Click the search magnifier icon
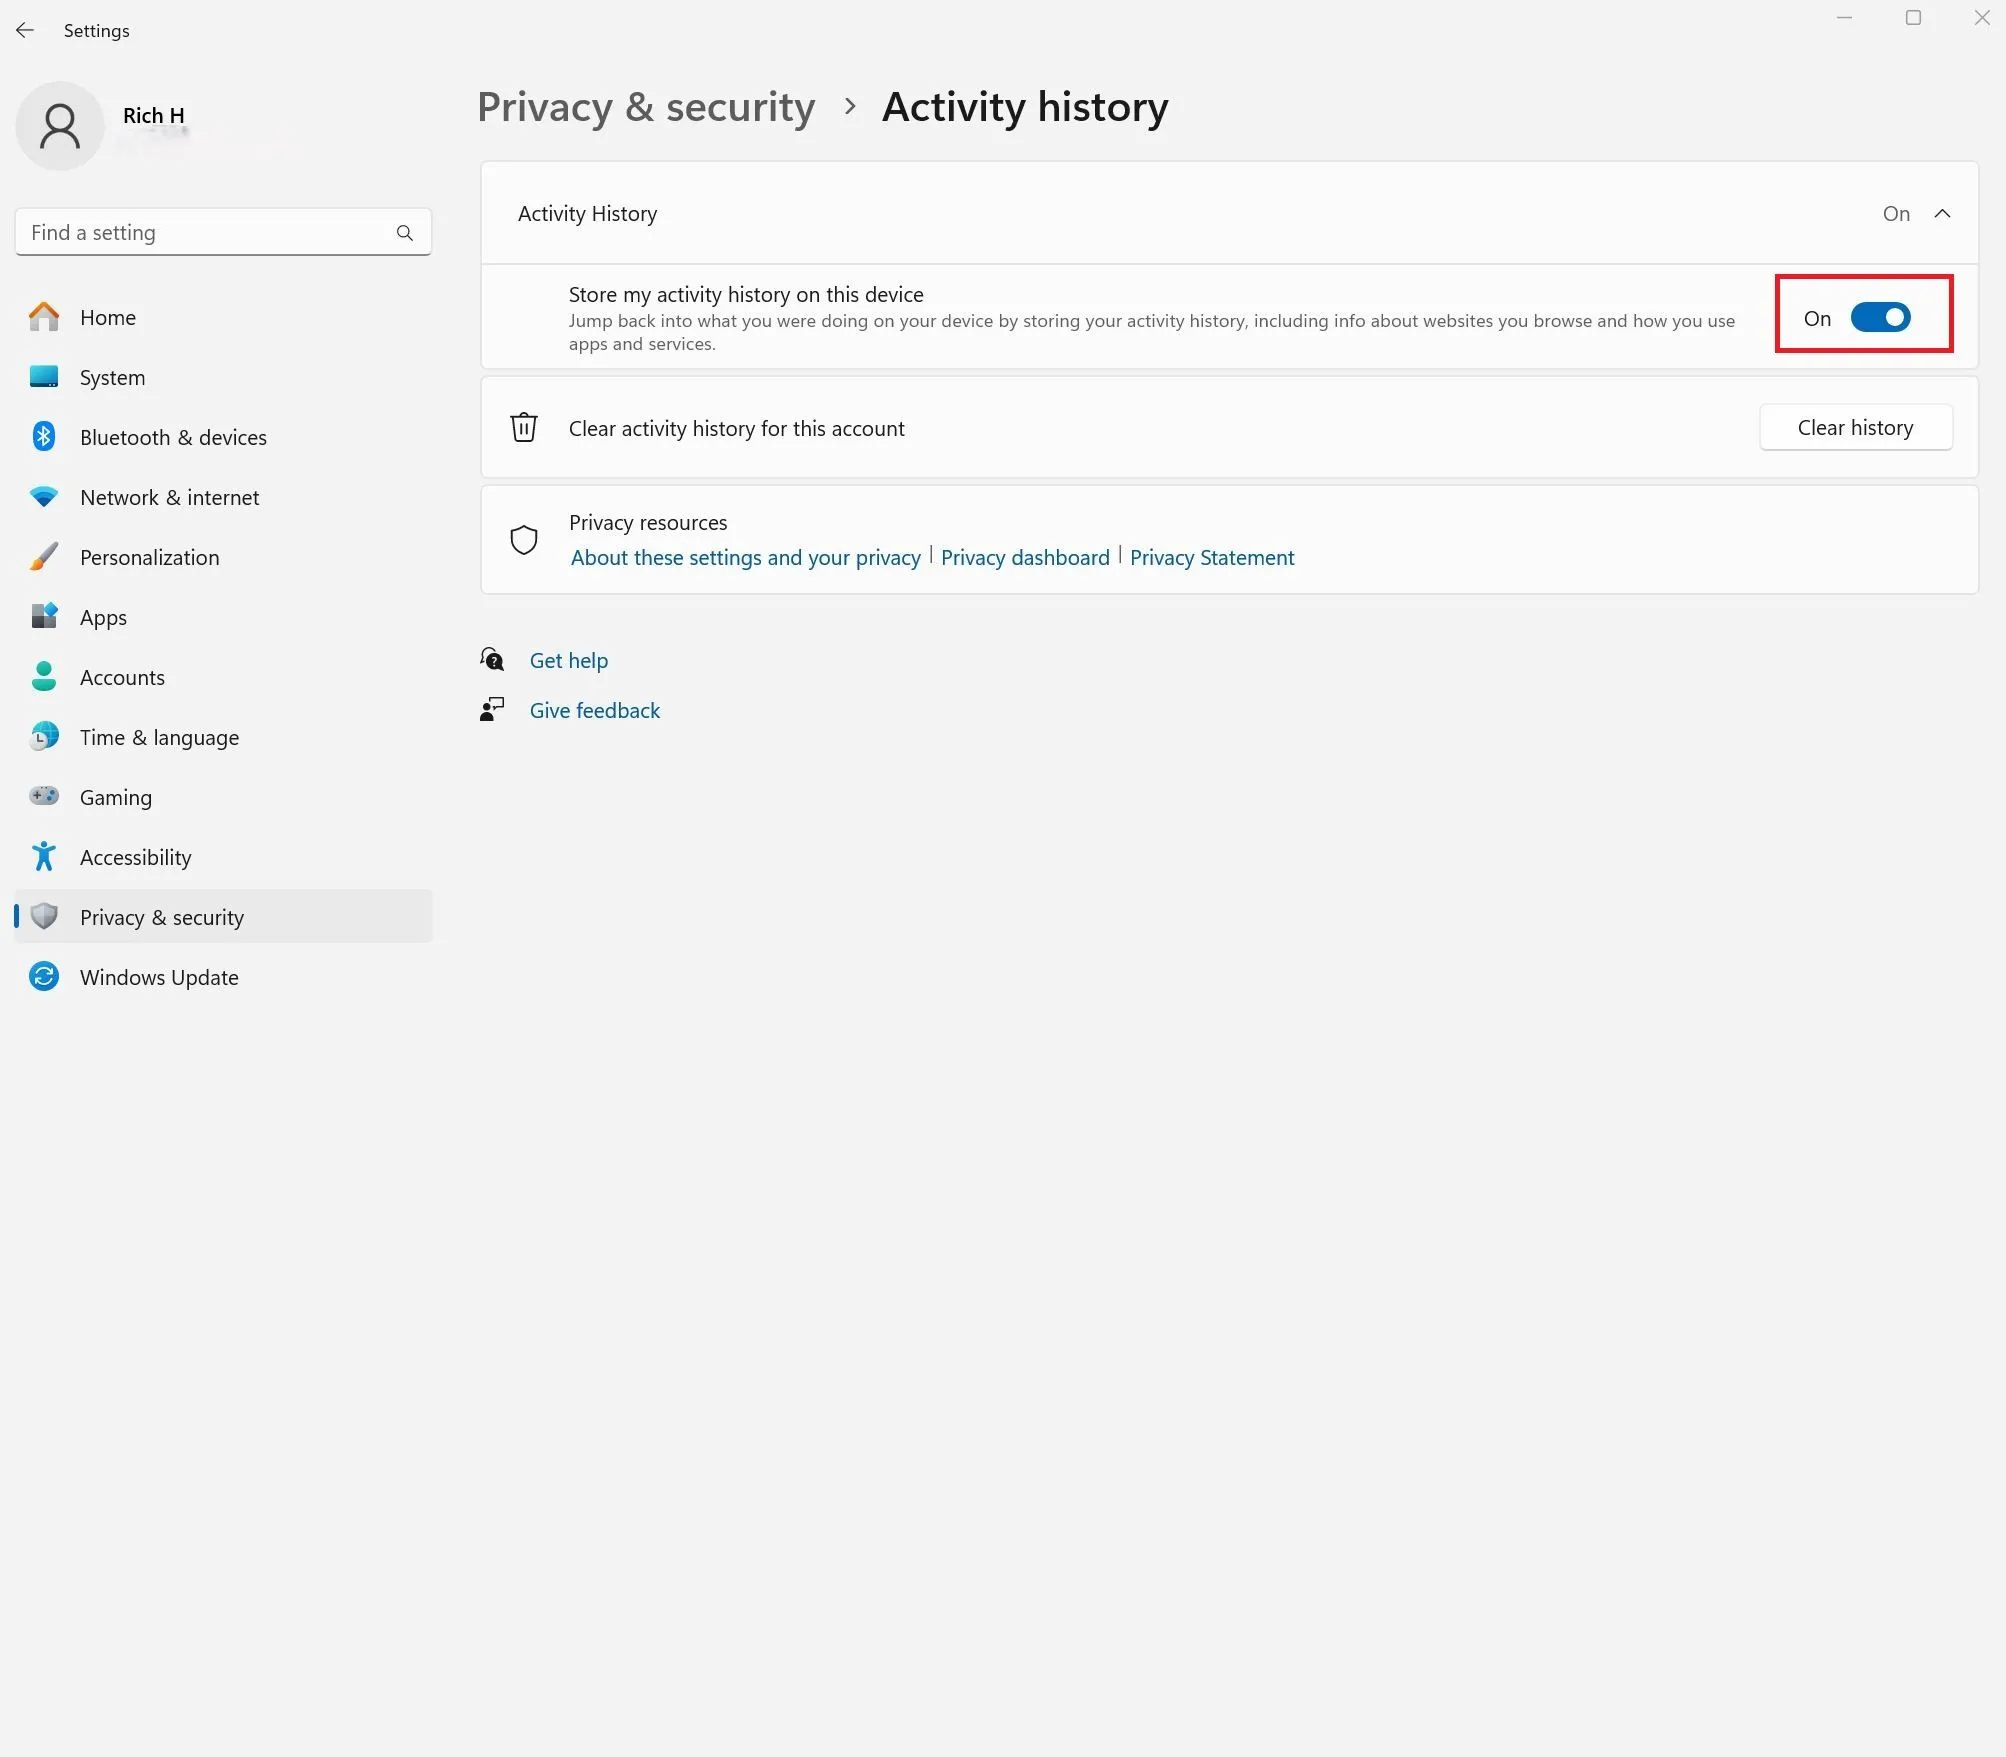The image size is (2006, 1757). tap(404, 233)
